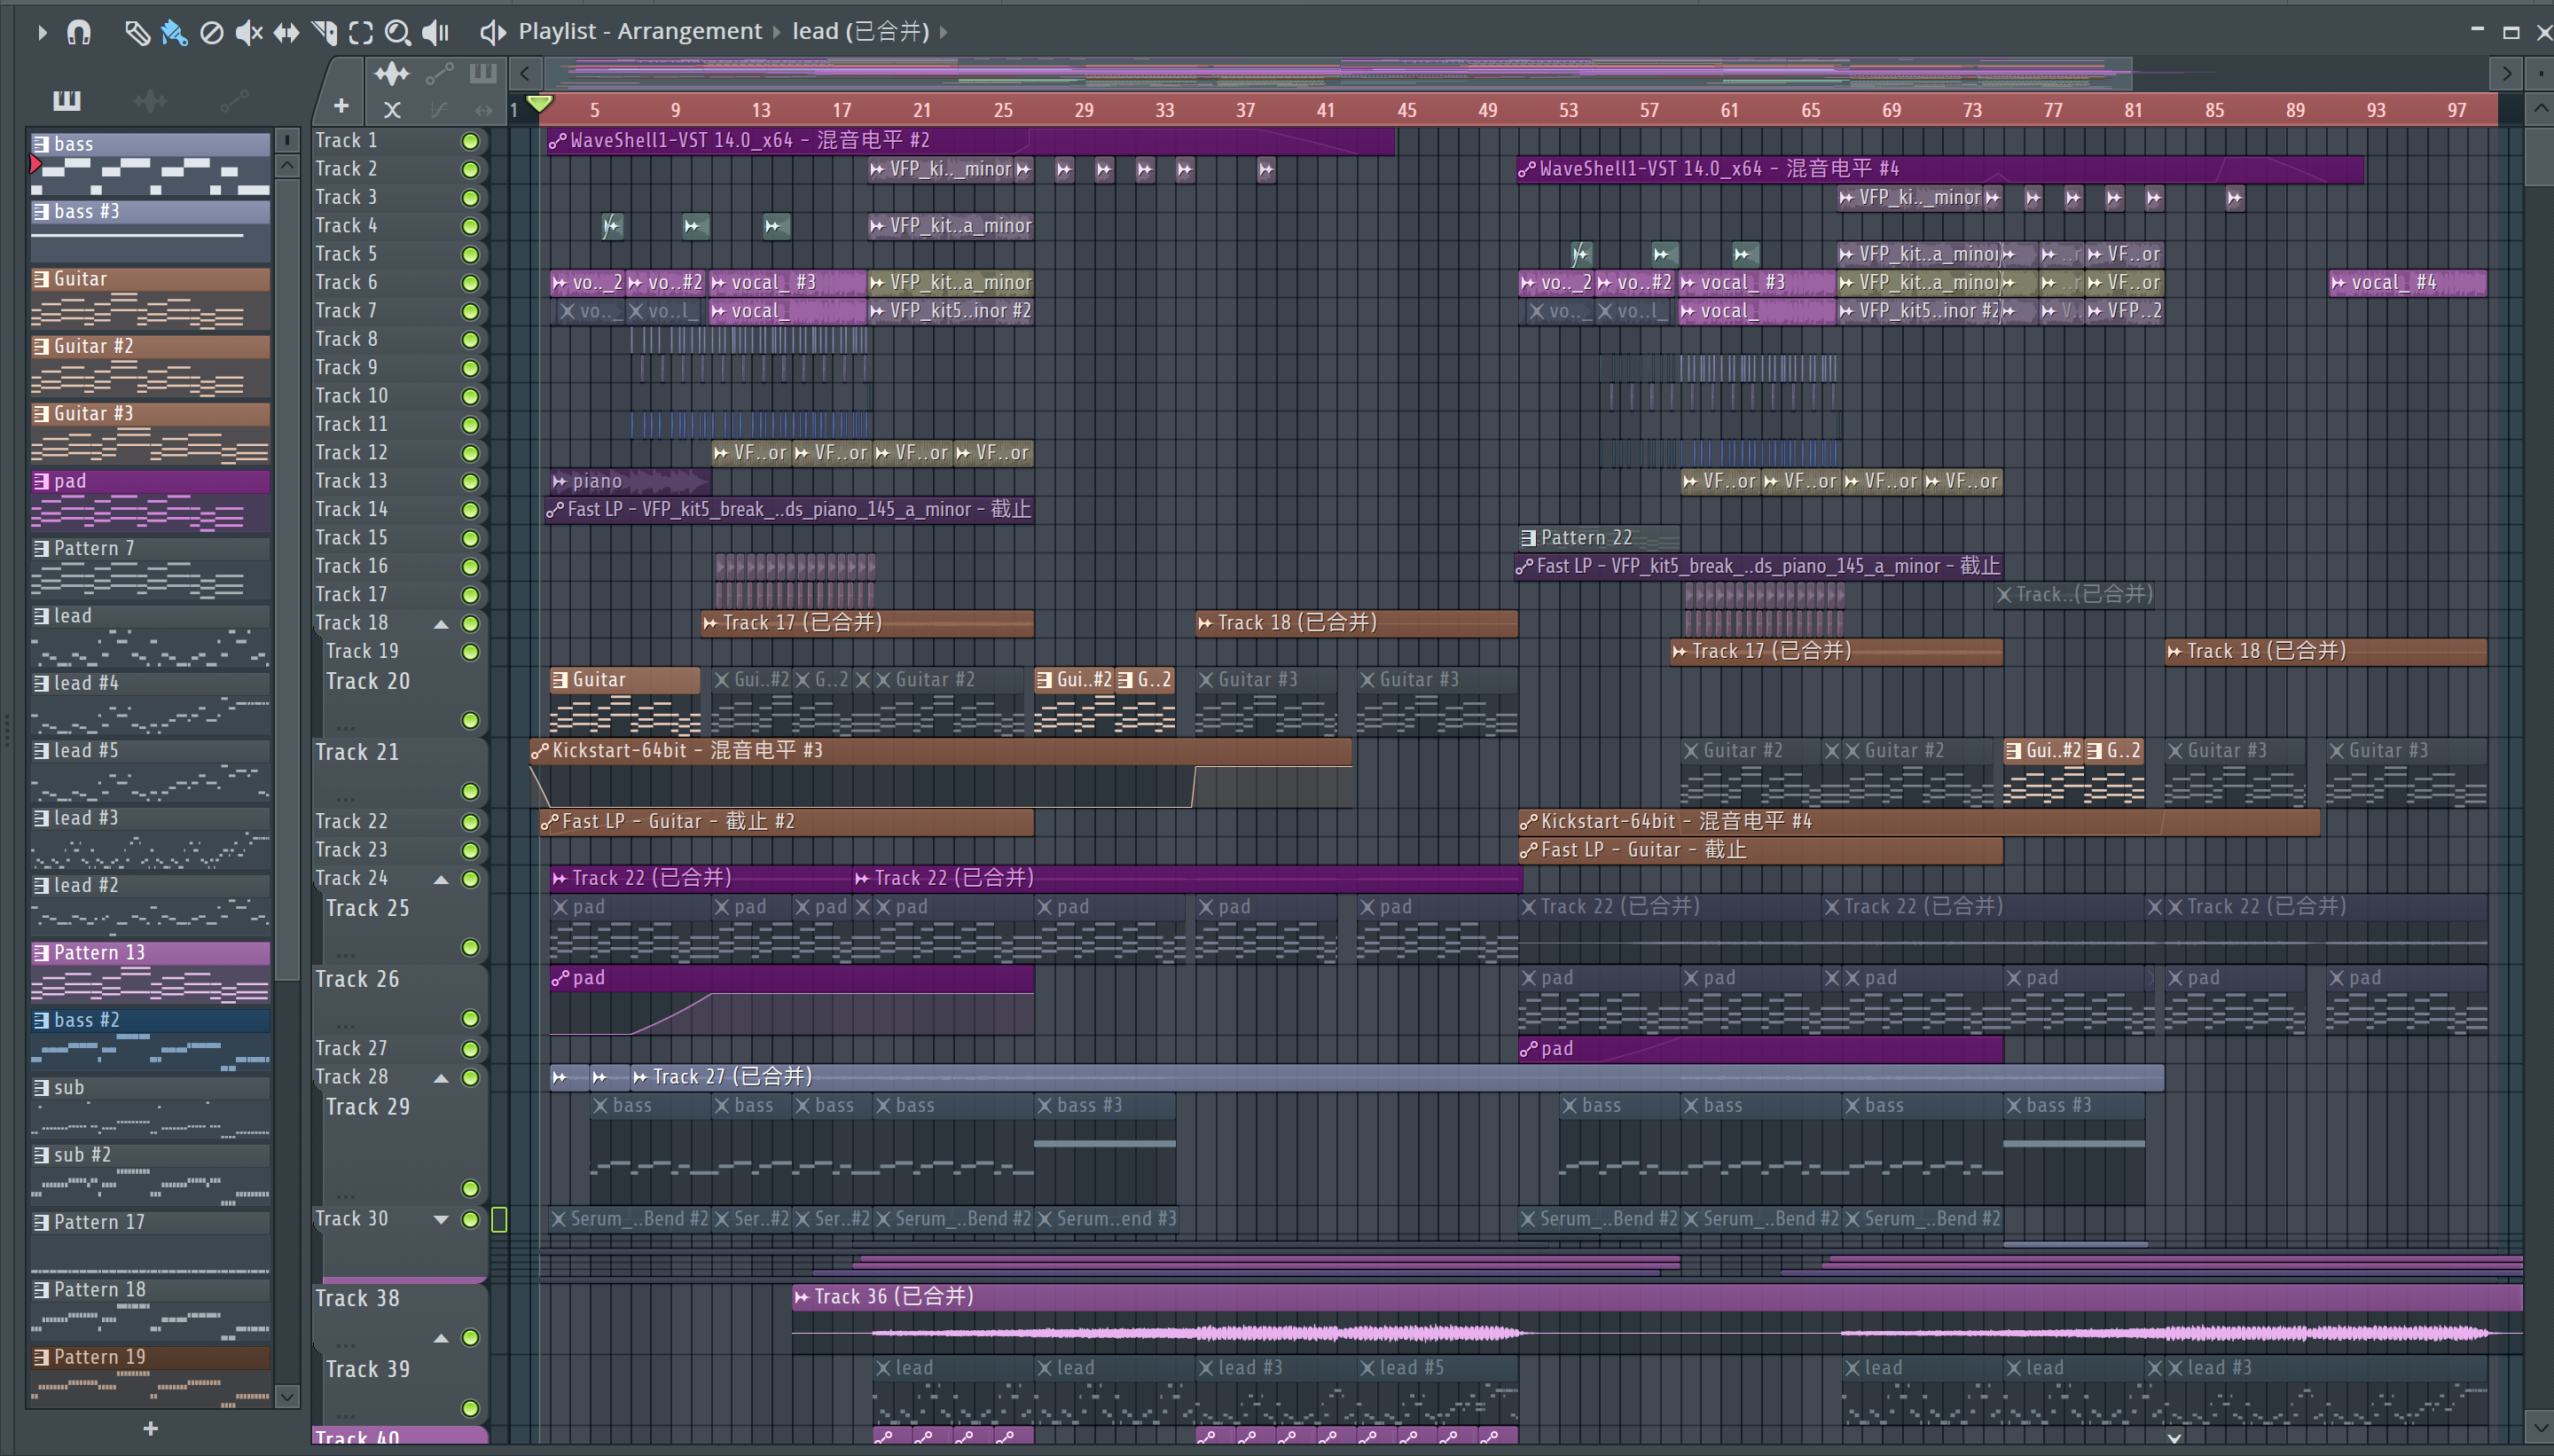Open the playlist options menu arrow

pos(41,32)
